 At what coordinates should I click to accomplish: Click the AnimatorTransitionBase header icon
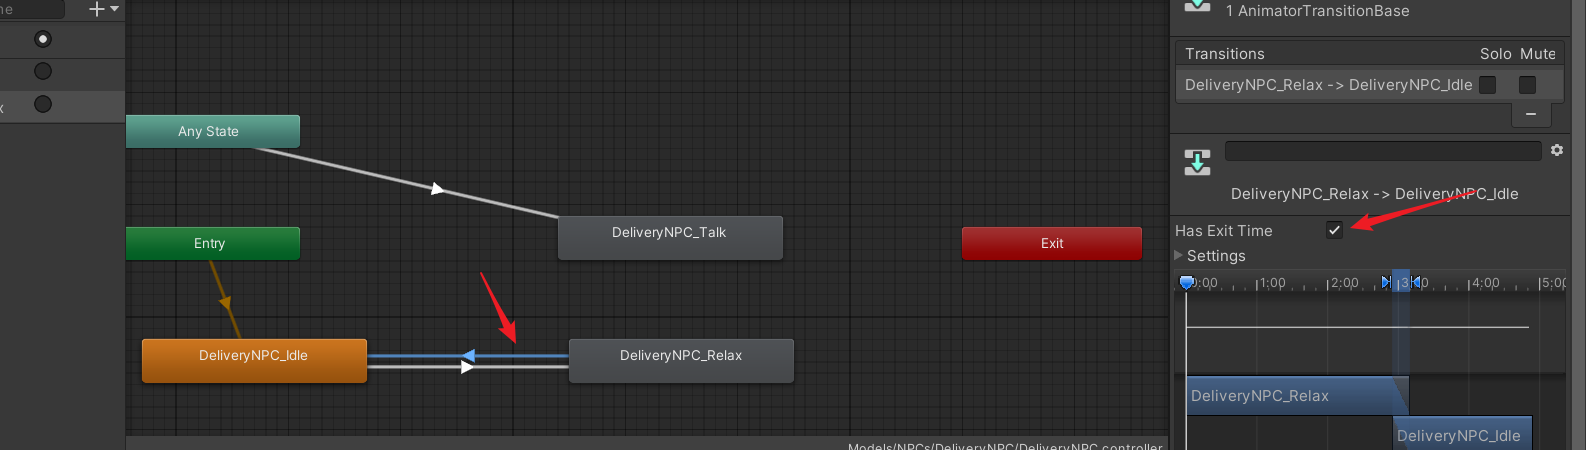point(1197,8)
